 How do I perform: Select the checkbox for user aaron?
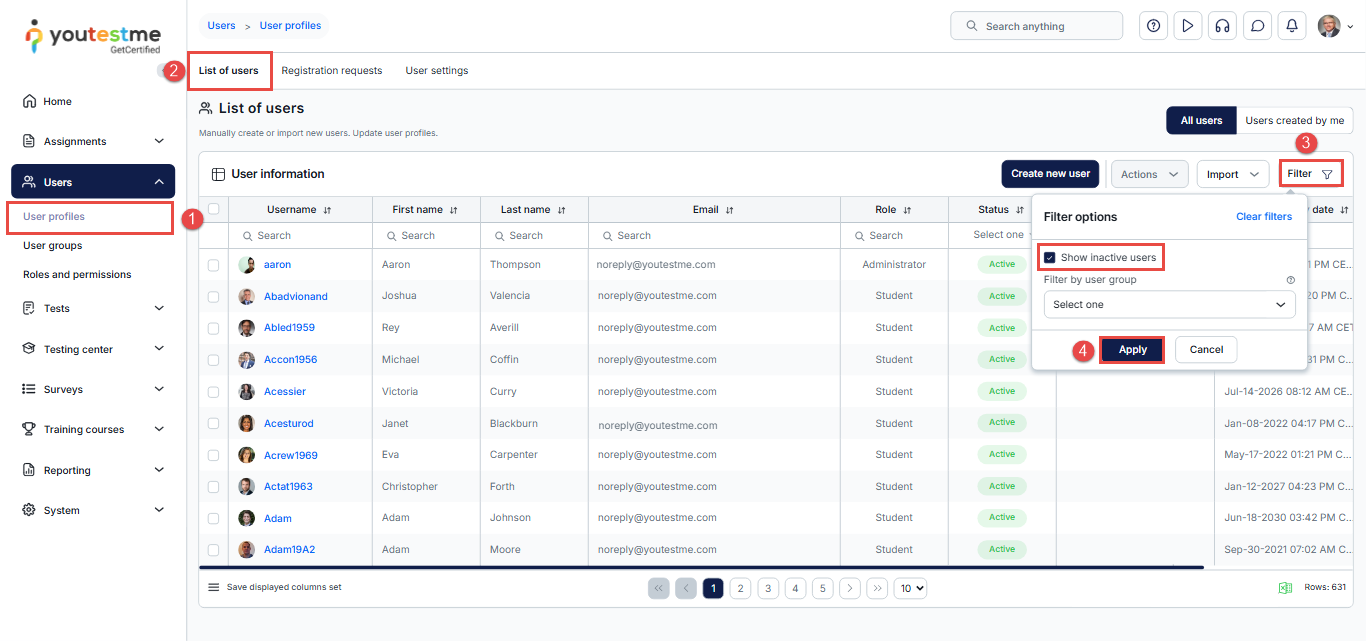point(213,265)
